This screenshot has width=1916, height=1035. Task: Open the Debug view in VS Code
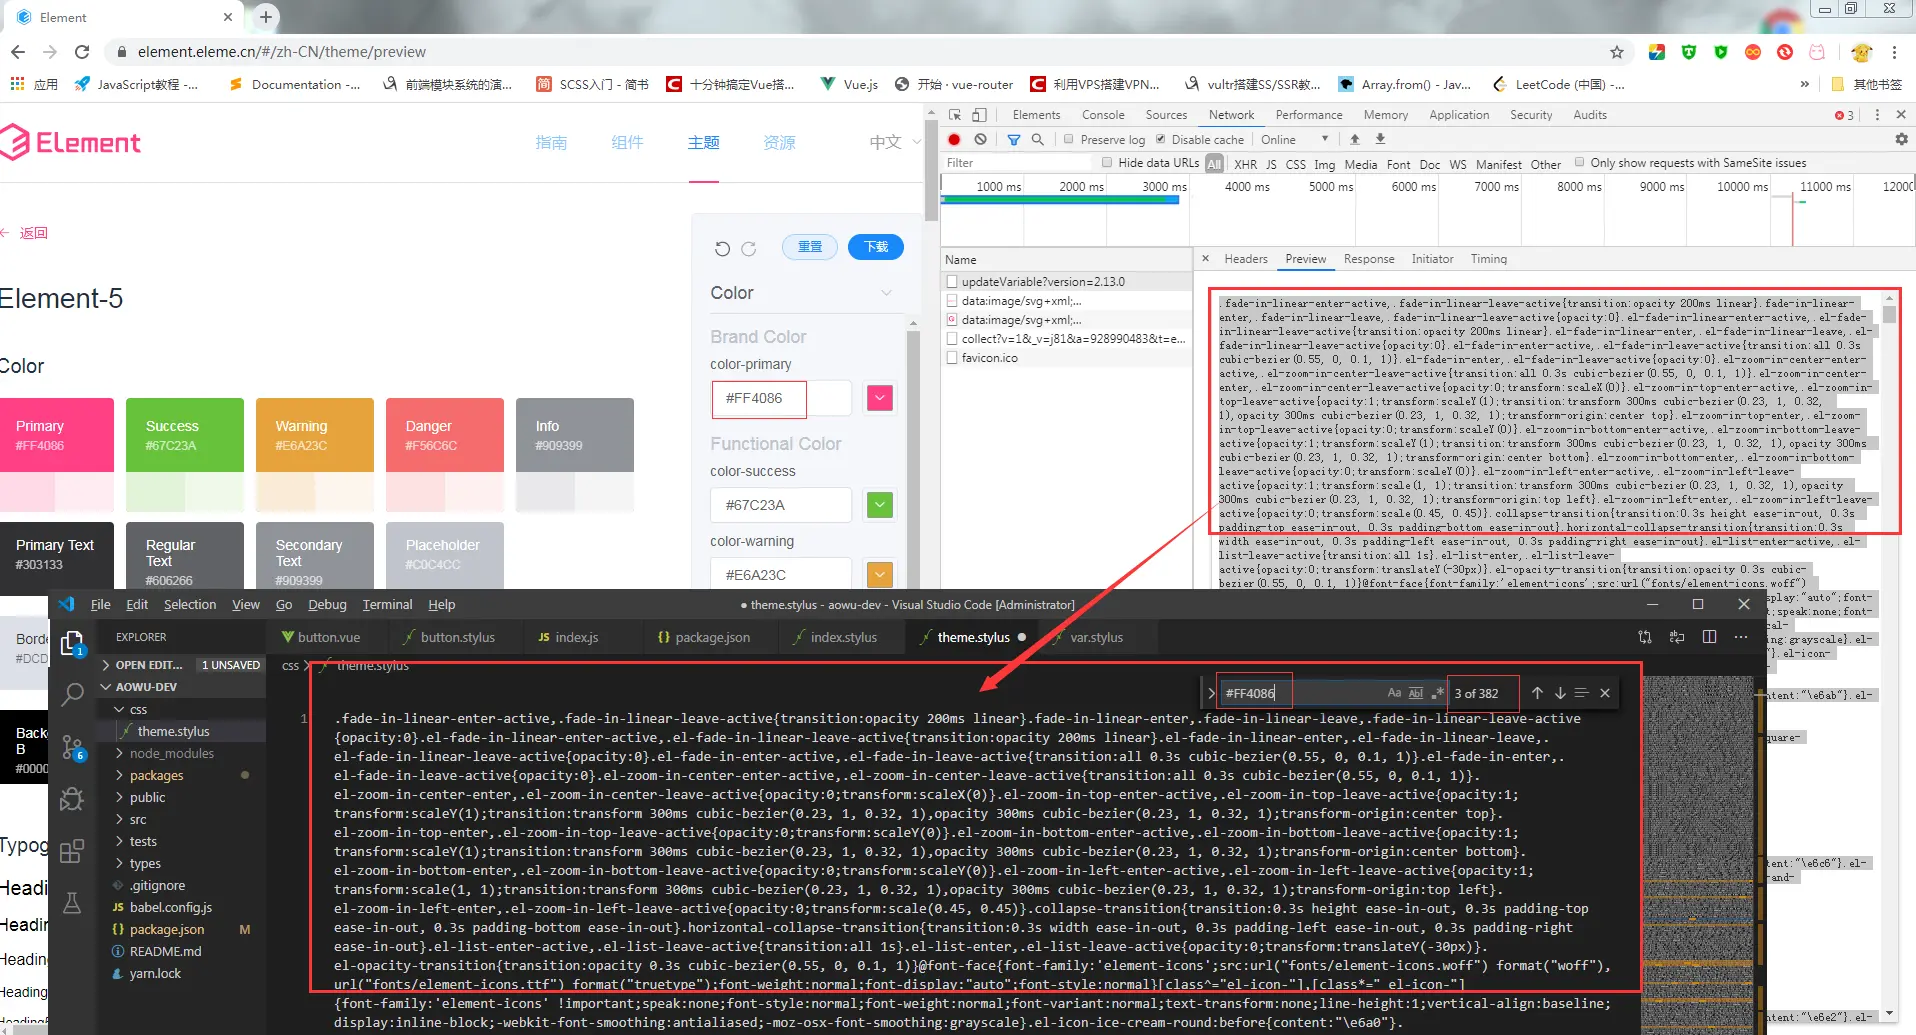(x=72, y=799)
